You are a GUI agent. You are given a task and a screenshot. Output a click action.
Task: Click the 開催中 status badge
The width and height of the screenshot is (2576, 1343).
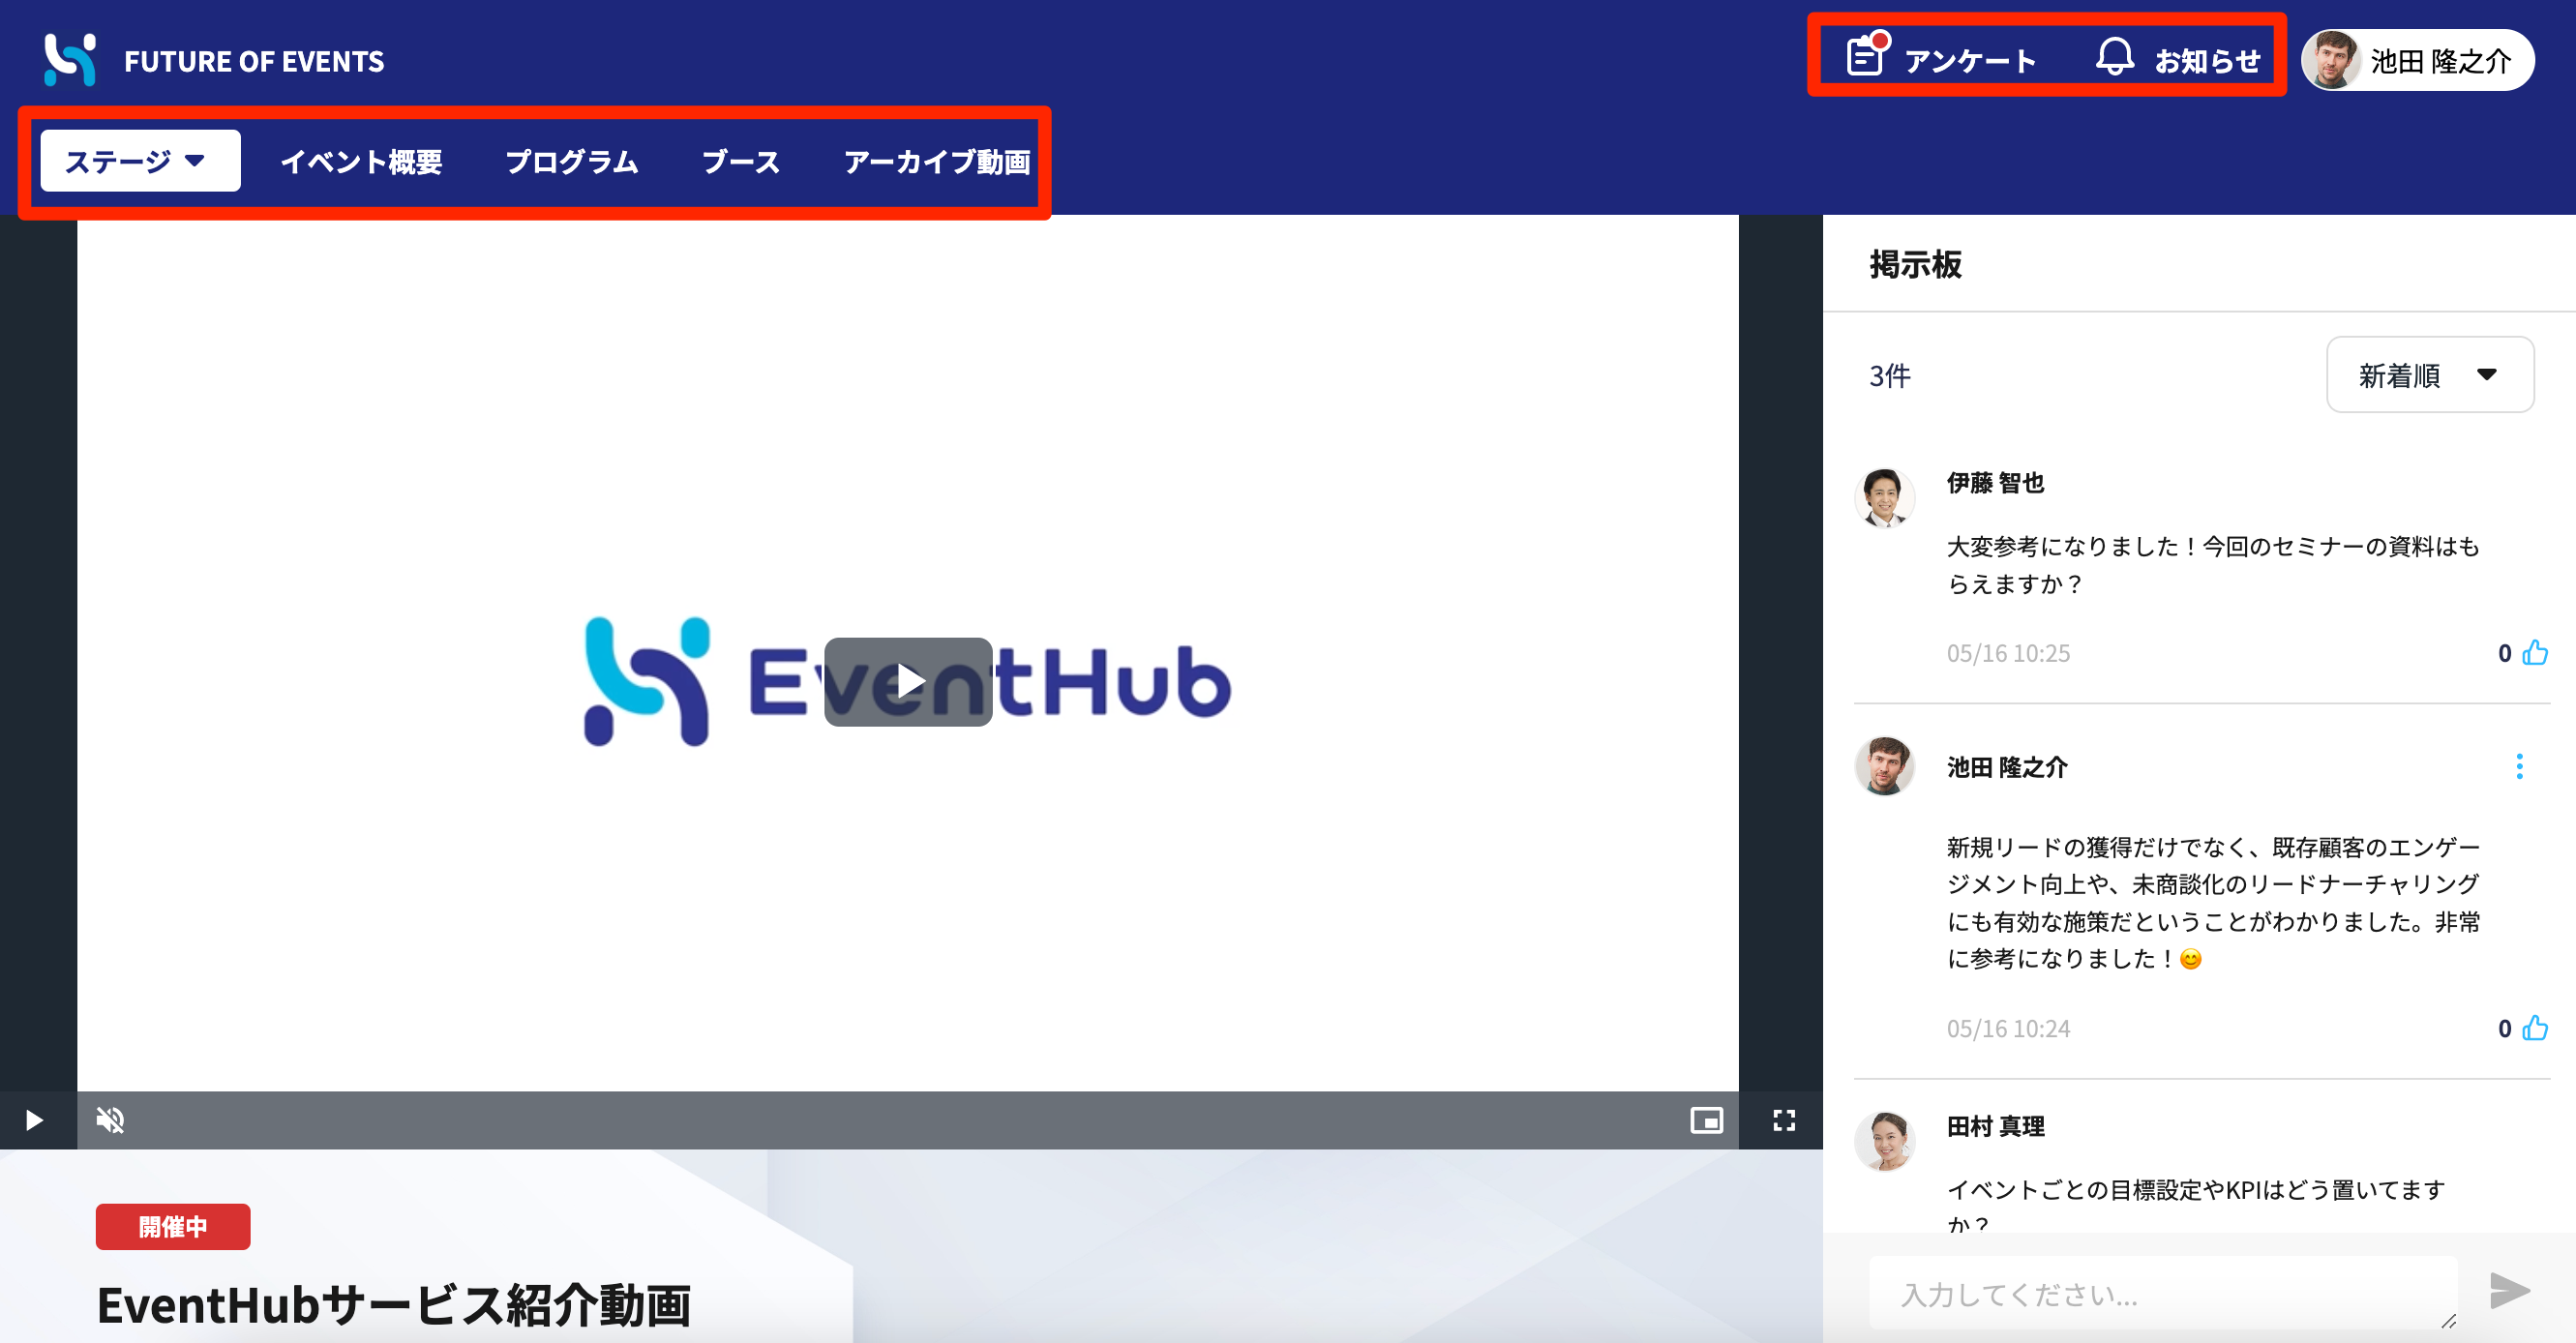173,1226
